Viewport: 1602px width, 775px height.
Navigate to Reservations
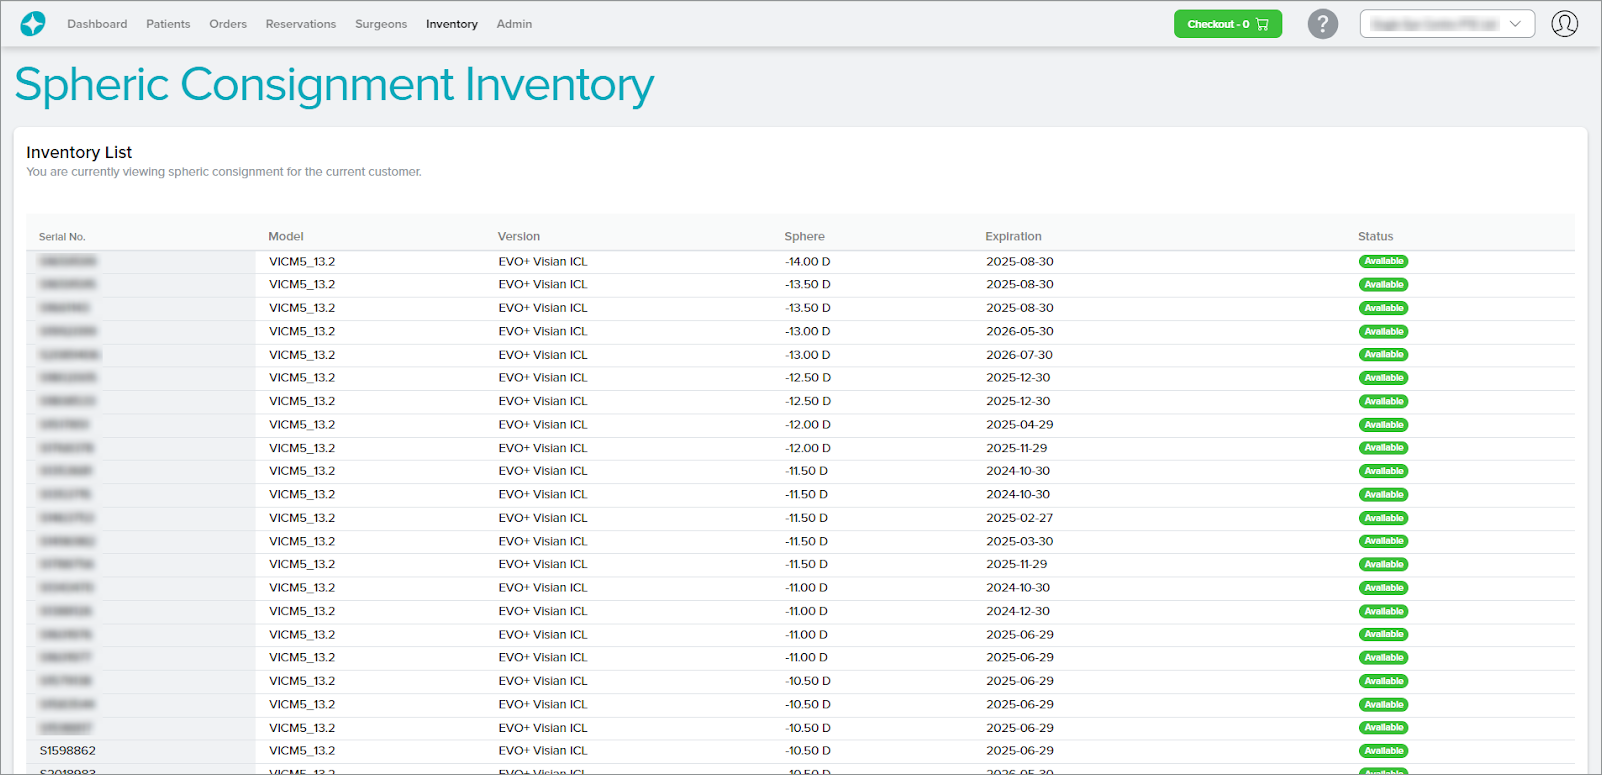pyautogui.click(x=301, y=24)
